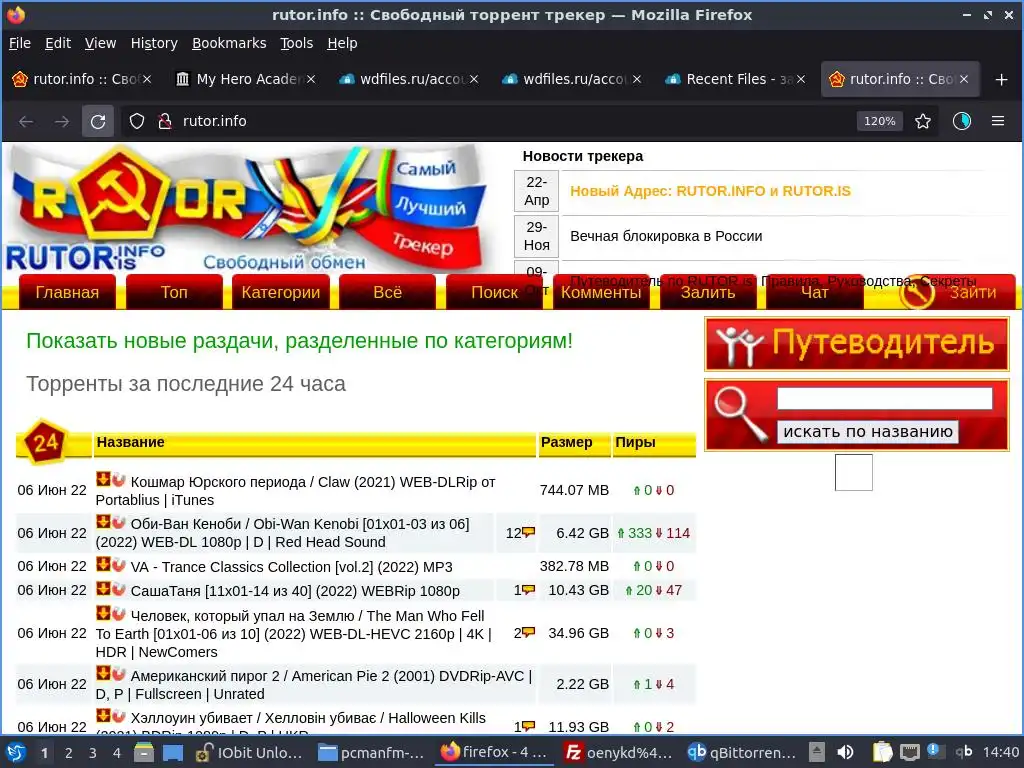Switch to the first rutor.info tab
1024x768 pixels.
(82, 79)
